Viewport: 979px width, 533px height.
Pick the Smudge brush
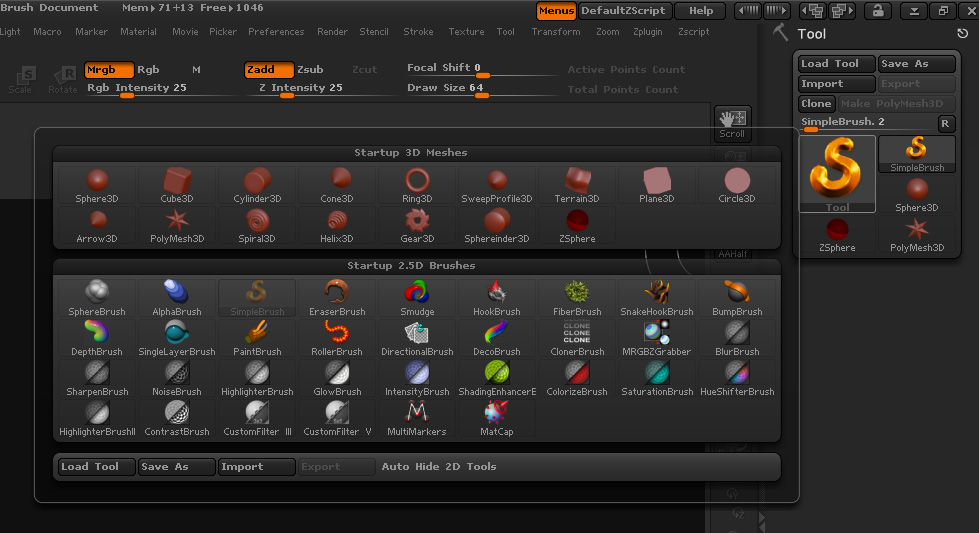pyautogui.click(x=416, y=299)
